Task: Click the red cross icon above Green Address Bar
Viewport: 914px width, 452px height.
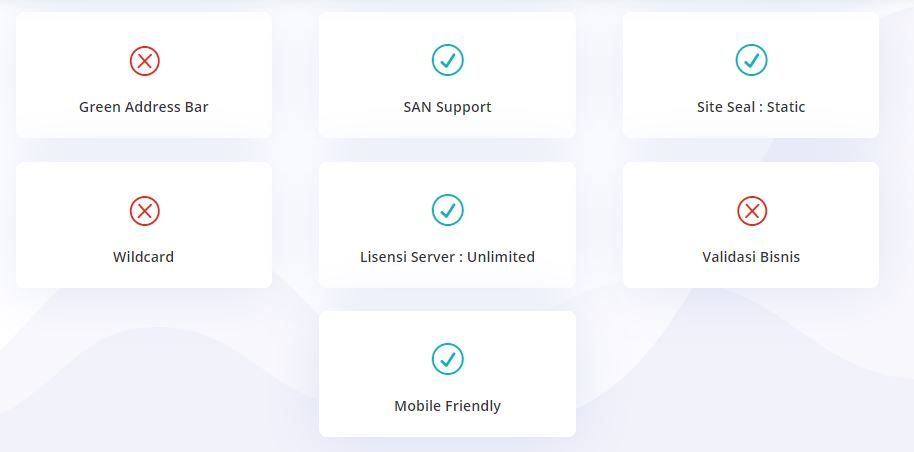Action: tap(144, 61)
